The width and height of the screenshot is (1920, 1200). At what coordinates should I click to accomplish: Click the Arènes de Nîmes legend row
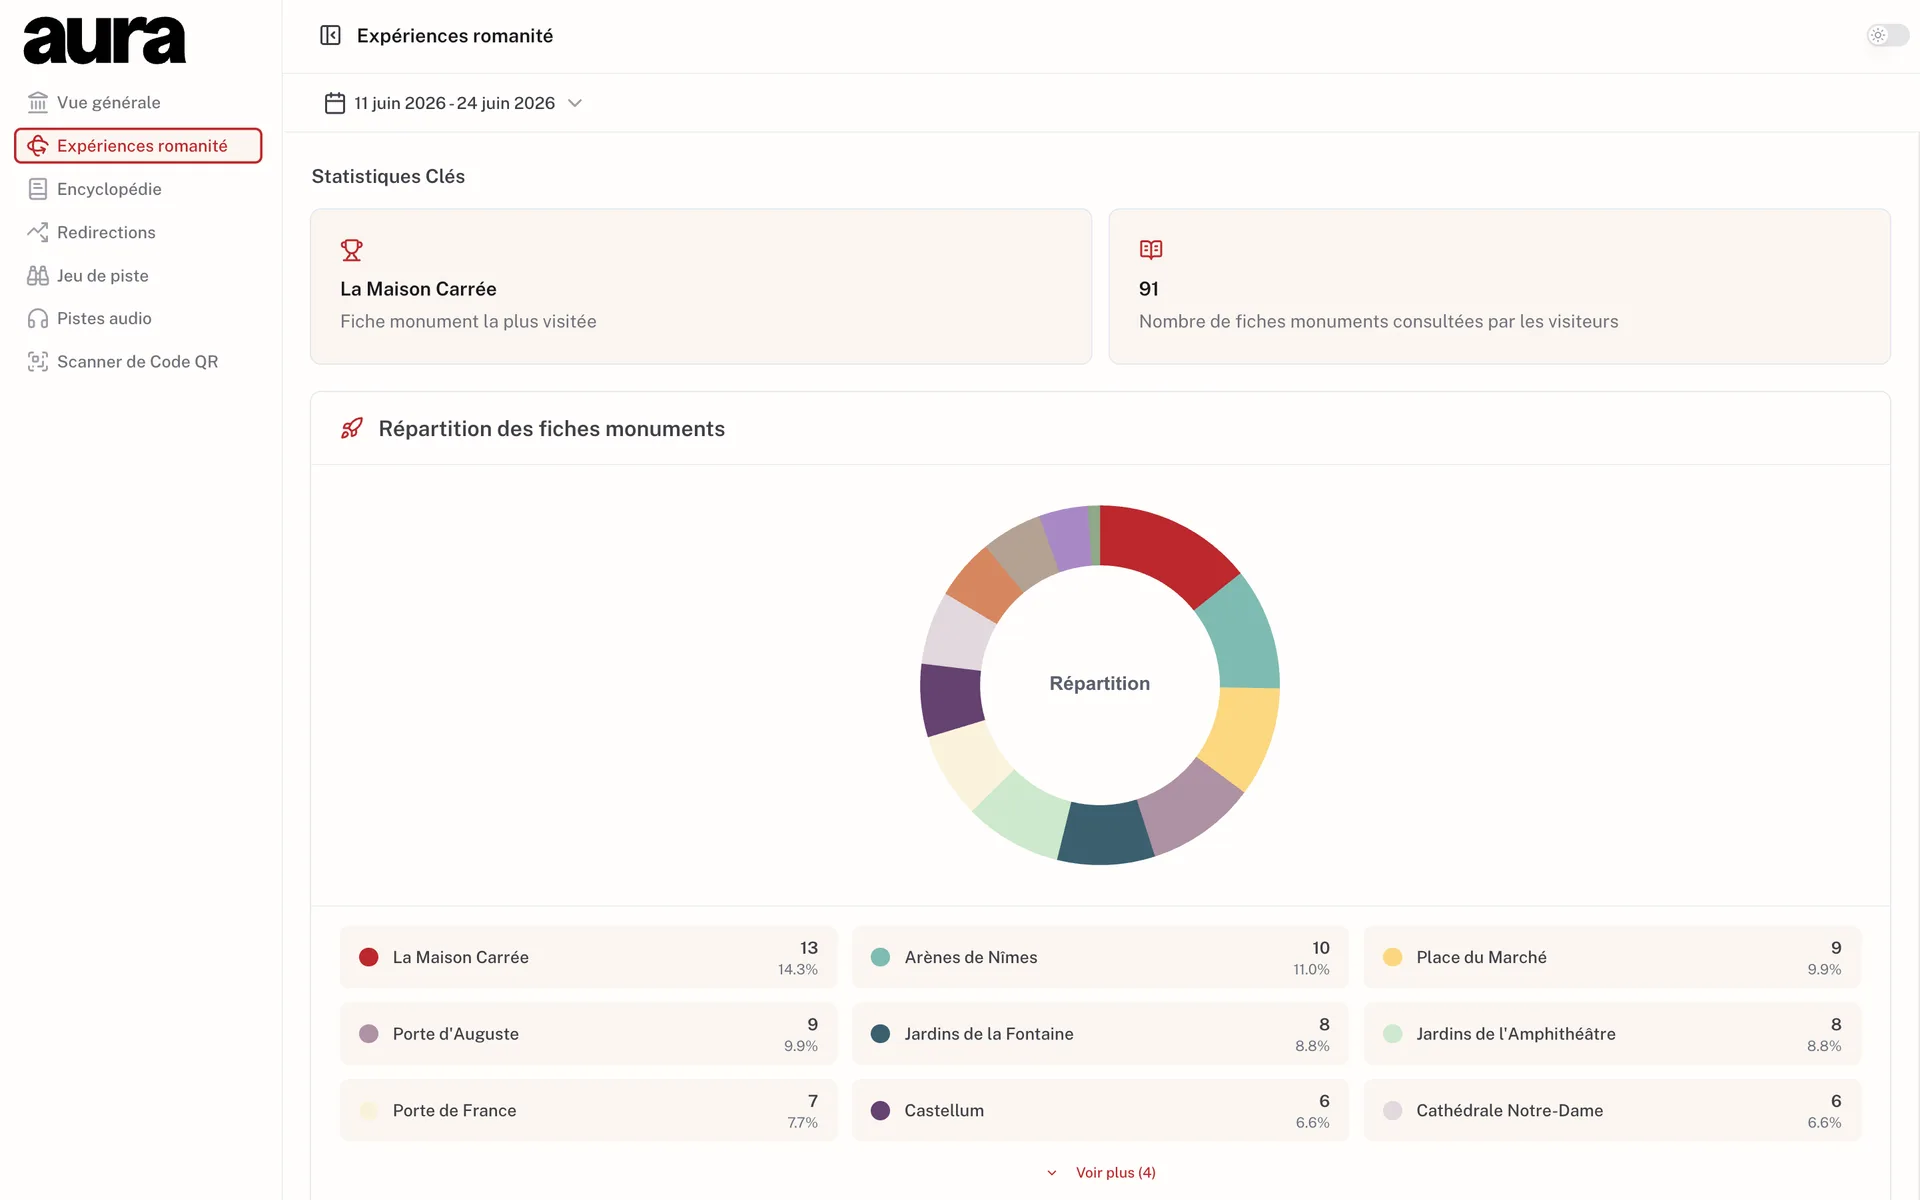[x=1100, y=957]
